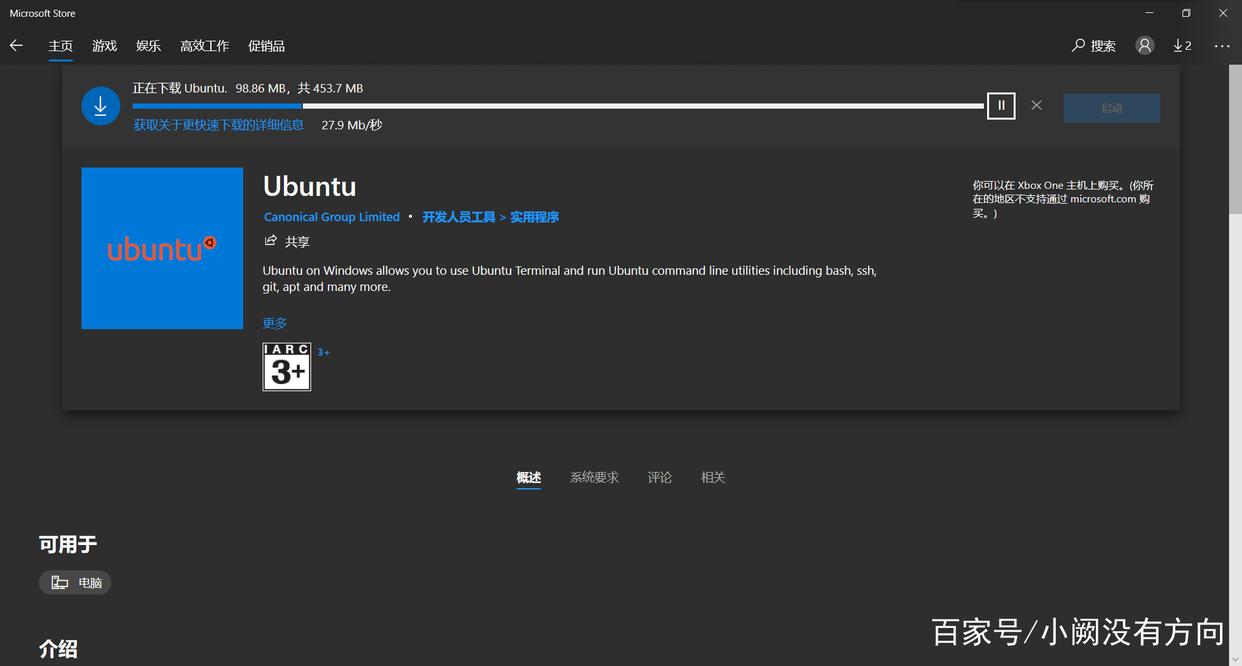Minimize the Microsoft Store window

point(1148,13)
